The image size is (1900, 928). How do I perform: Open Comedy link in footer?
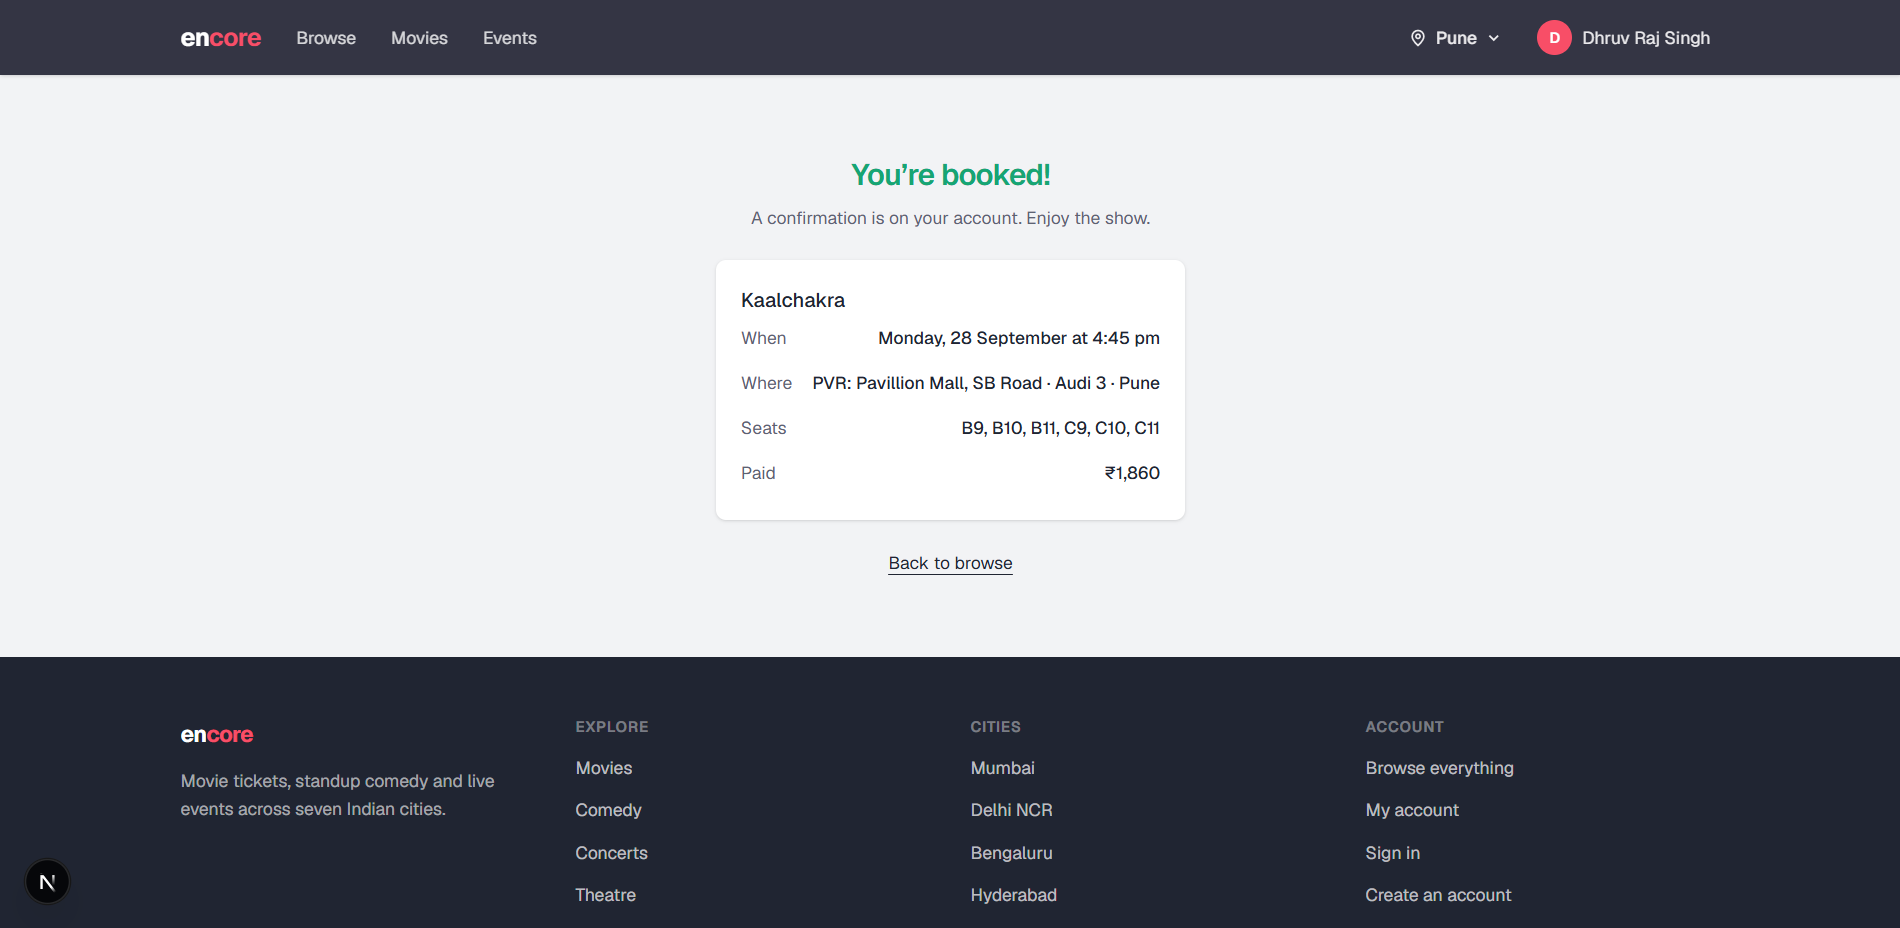608,810
